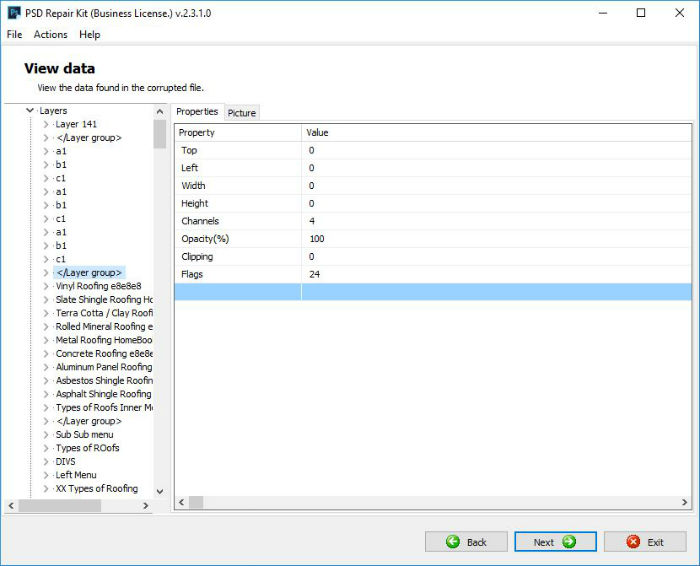The height and width of the screenshot is (566, 700).
Task: Open the File menu
Action: [14, 34]
